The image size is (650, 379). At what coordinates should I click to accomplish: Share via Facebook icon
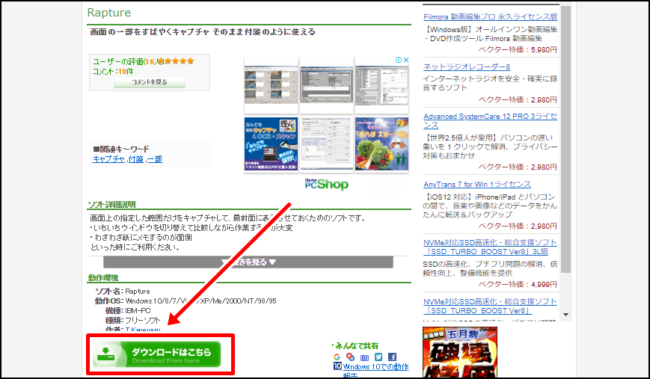click(392, 357)
